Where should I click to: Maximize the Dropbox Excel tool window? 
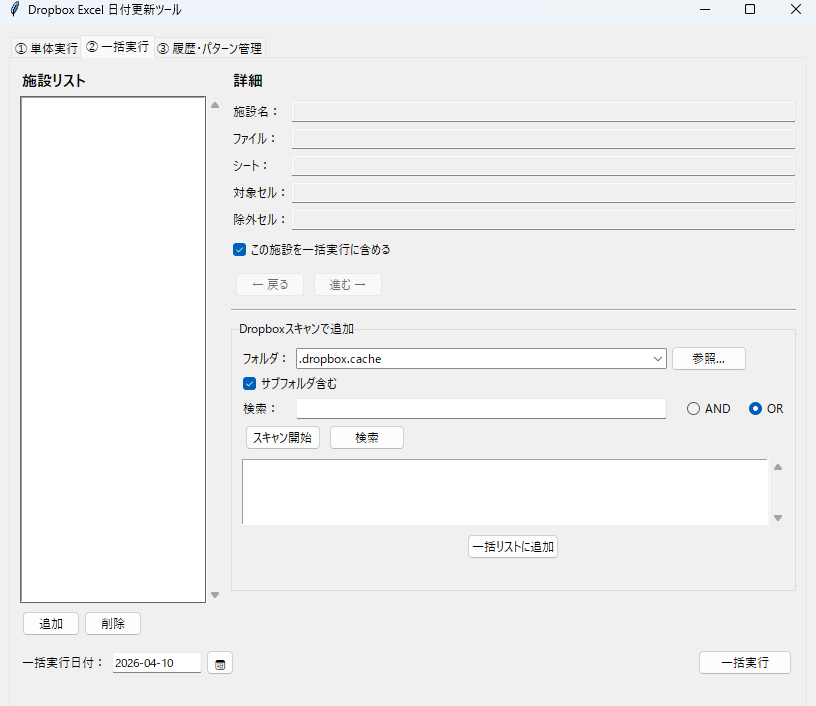point(750,9)
